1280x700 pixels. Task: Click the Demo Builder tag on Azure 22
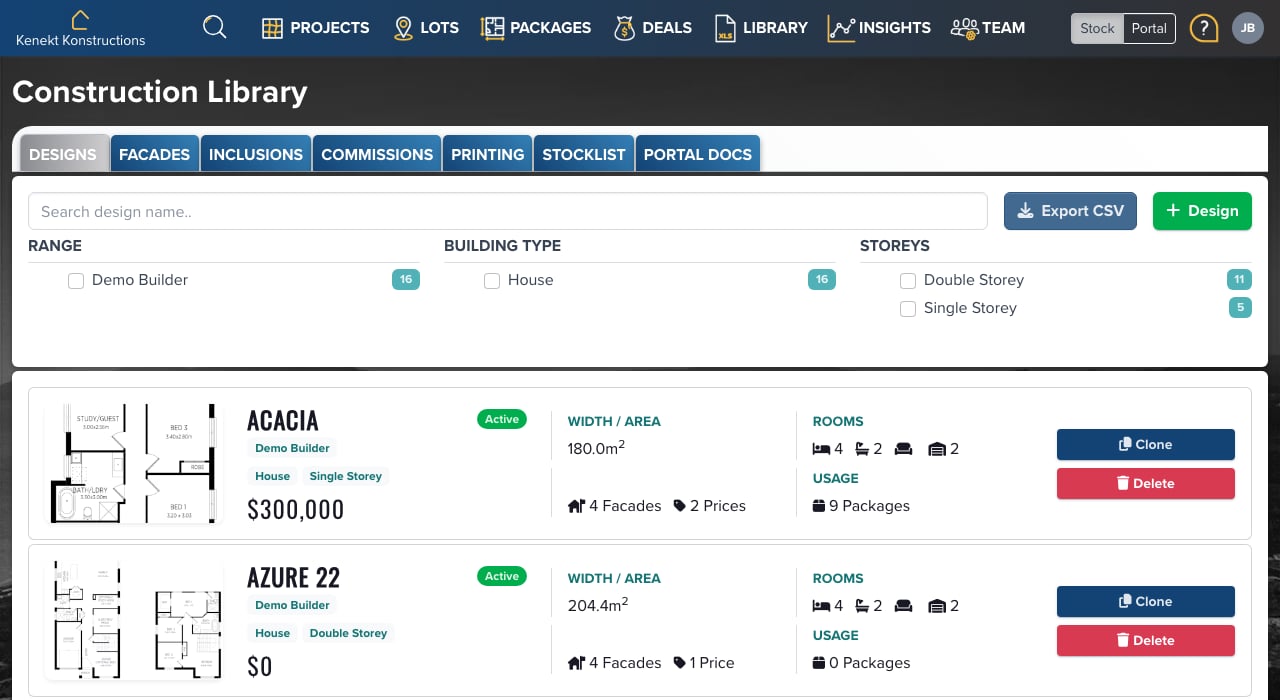click(x=292, y=605)
